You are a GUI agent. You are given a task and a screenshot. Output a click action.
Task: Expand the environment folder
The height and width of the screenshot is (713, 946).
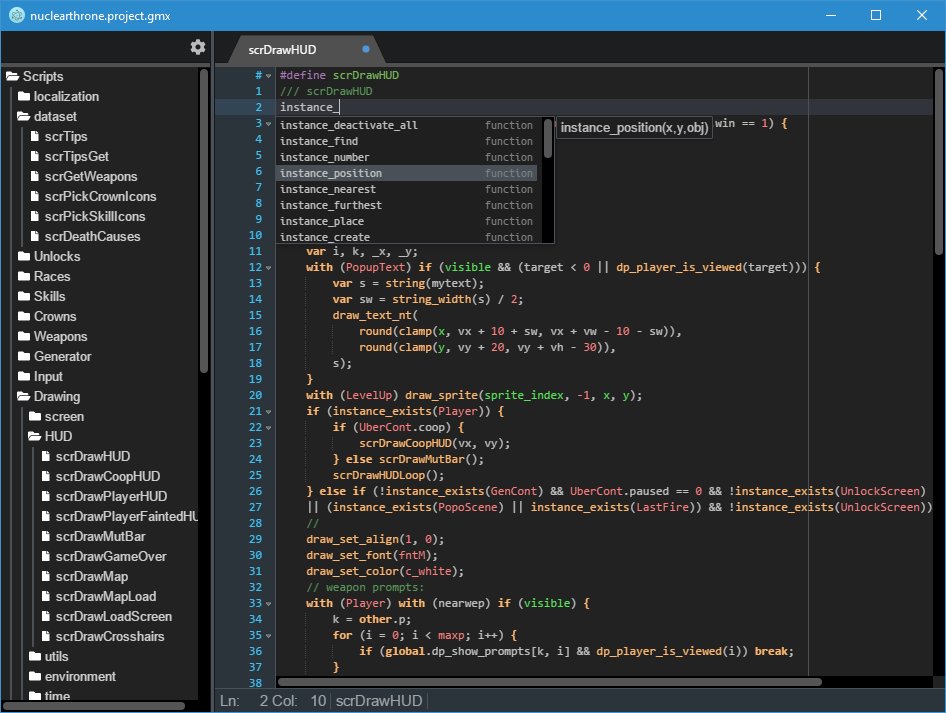tap(72, 676)
